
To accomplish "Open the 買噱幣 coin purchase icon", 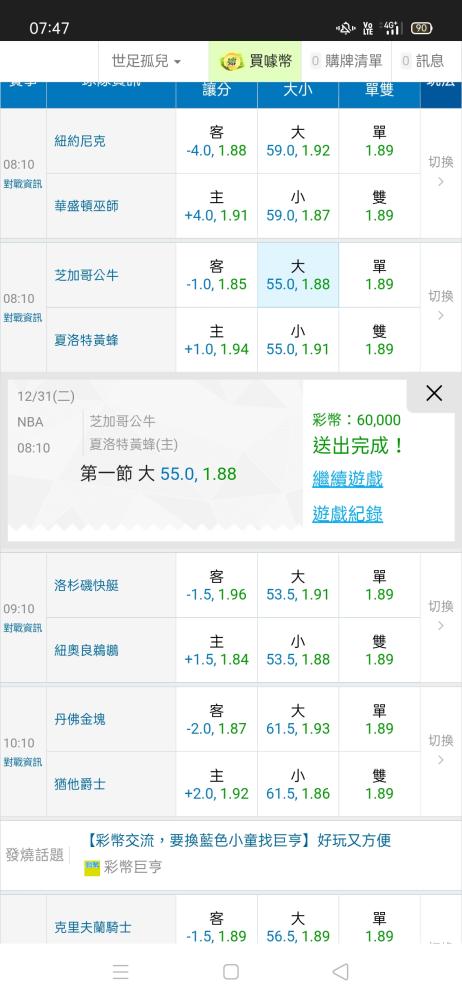I will [x=232, y=61].
